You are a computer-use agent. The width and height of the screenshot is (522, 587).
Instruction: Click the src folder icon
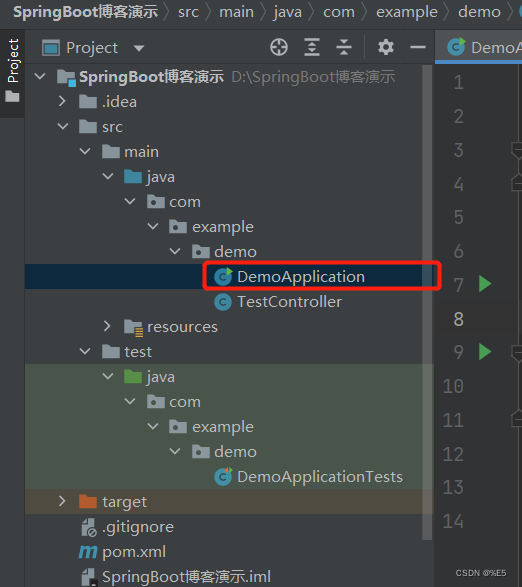pos(88,127)
